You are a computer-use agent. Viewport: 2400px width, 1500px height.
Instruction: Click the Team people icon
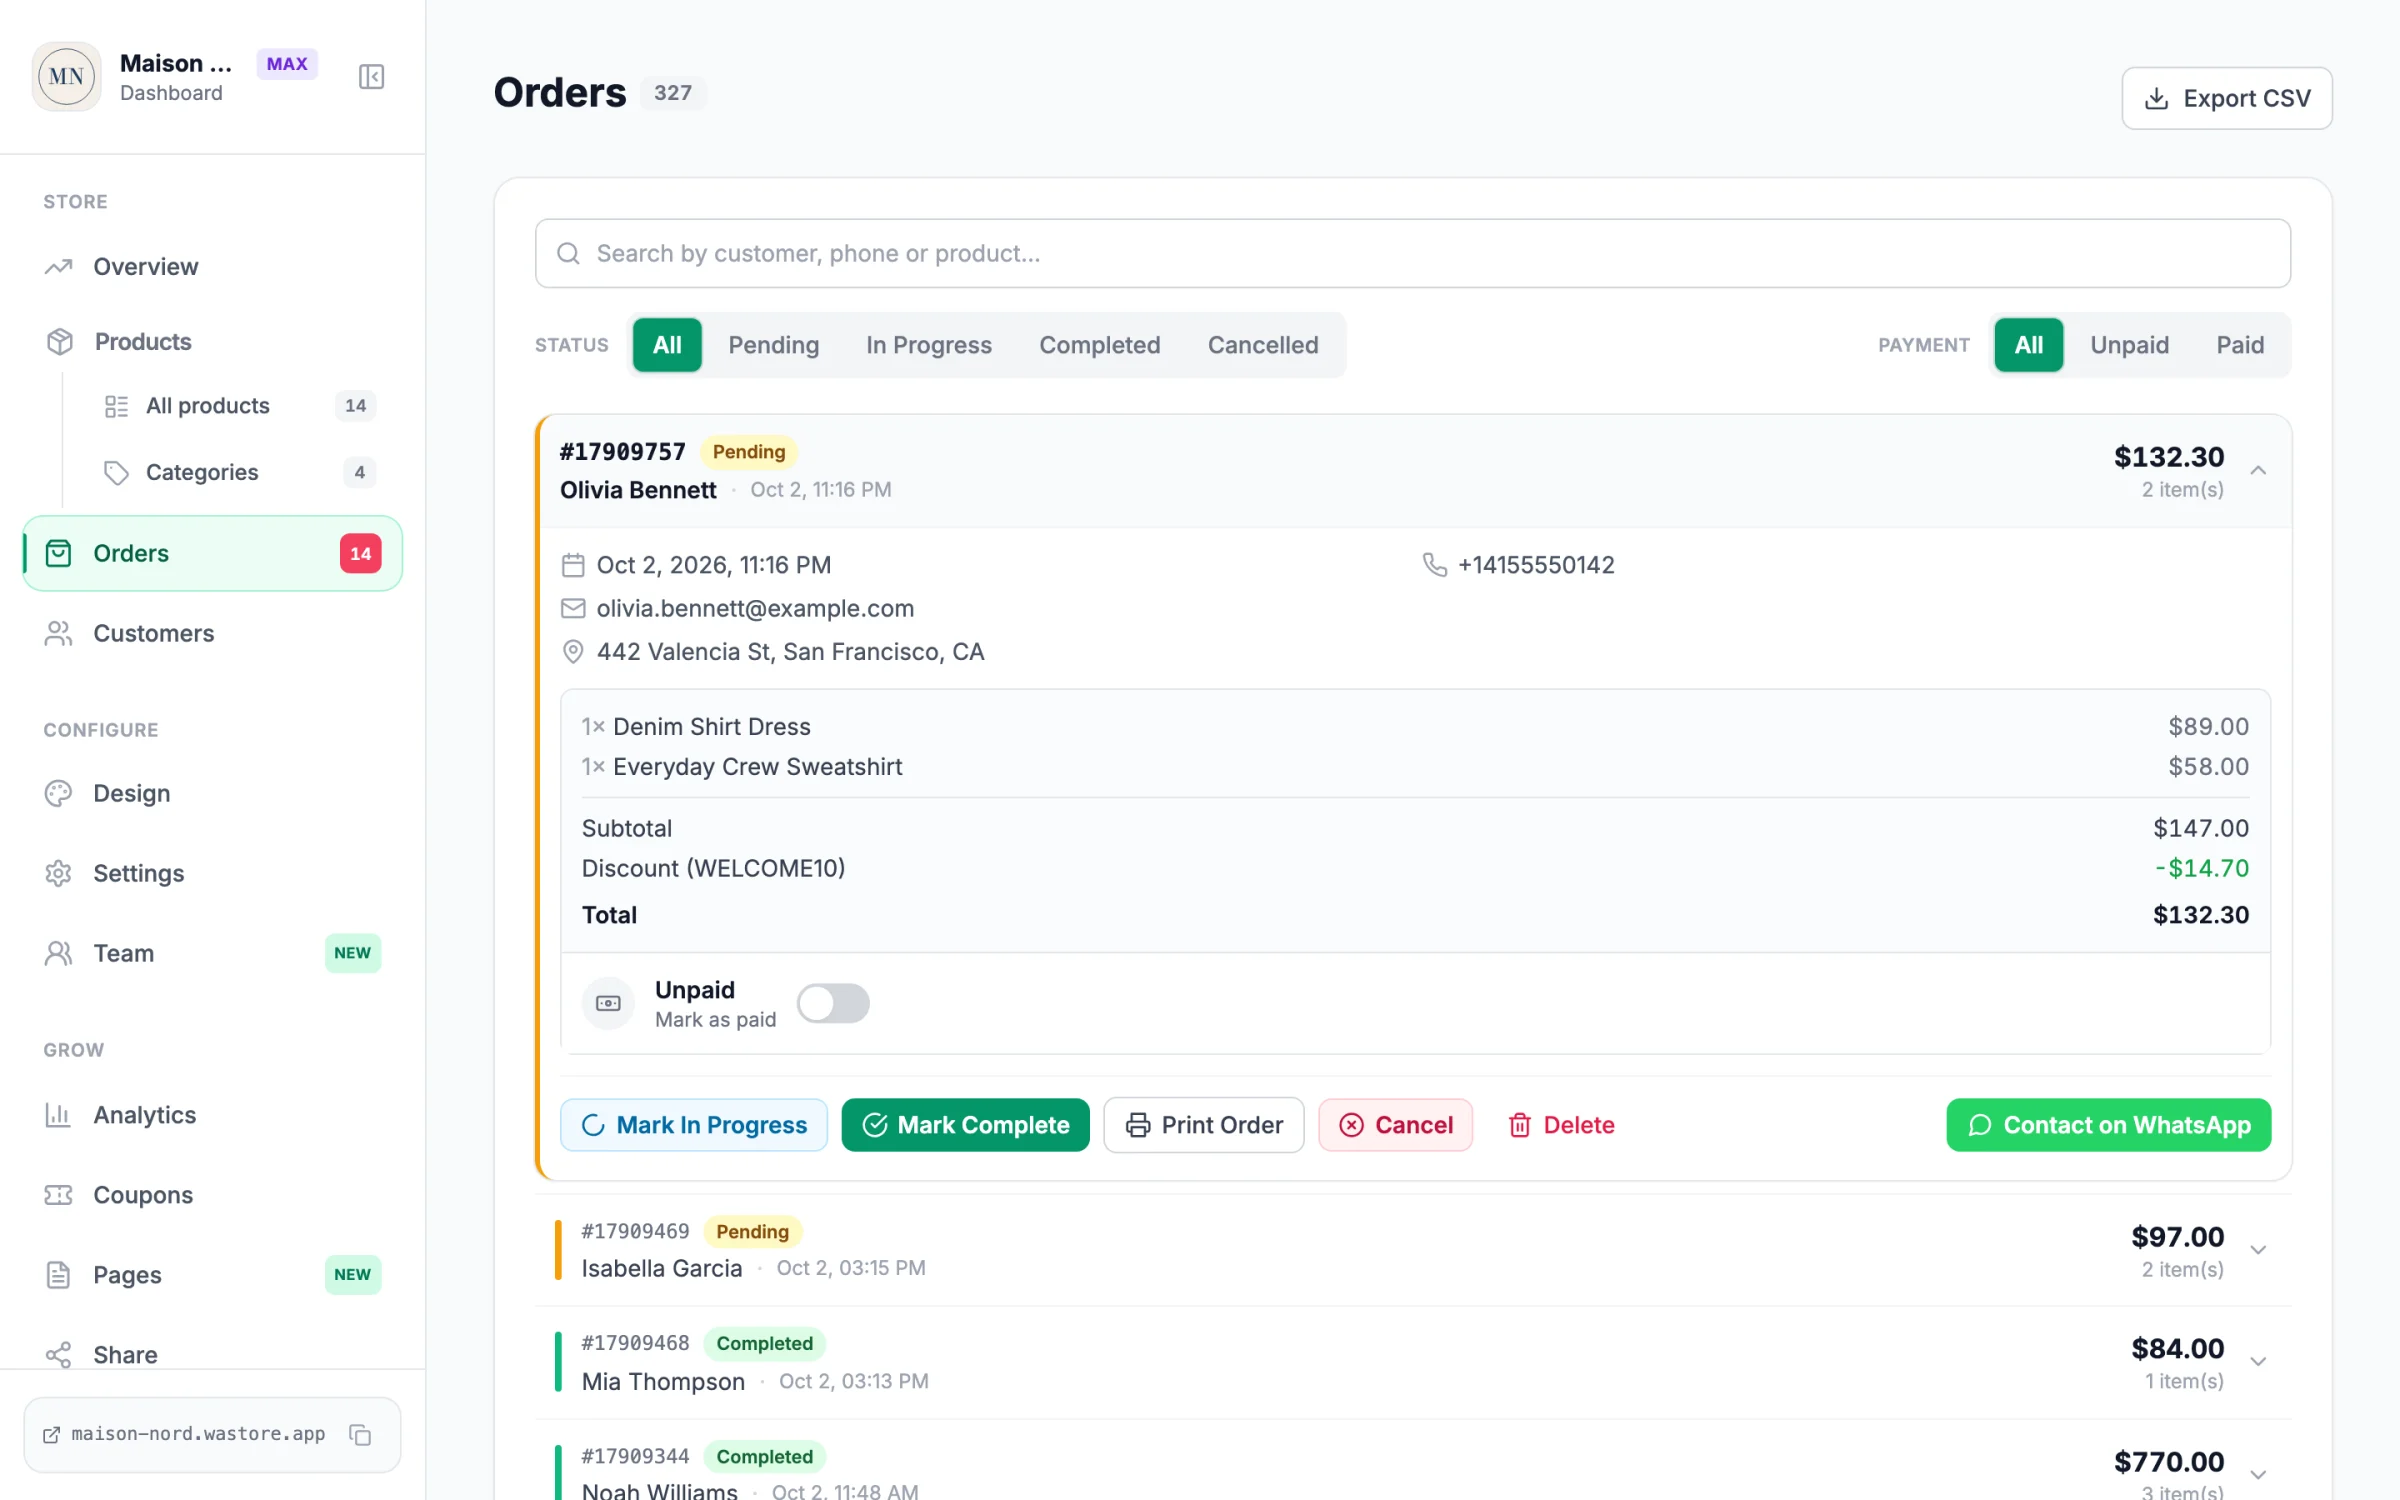(58, 953)
